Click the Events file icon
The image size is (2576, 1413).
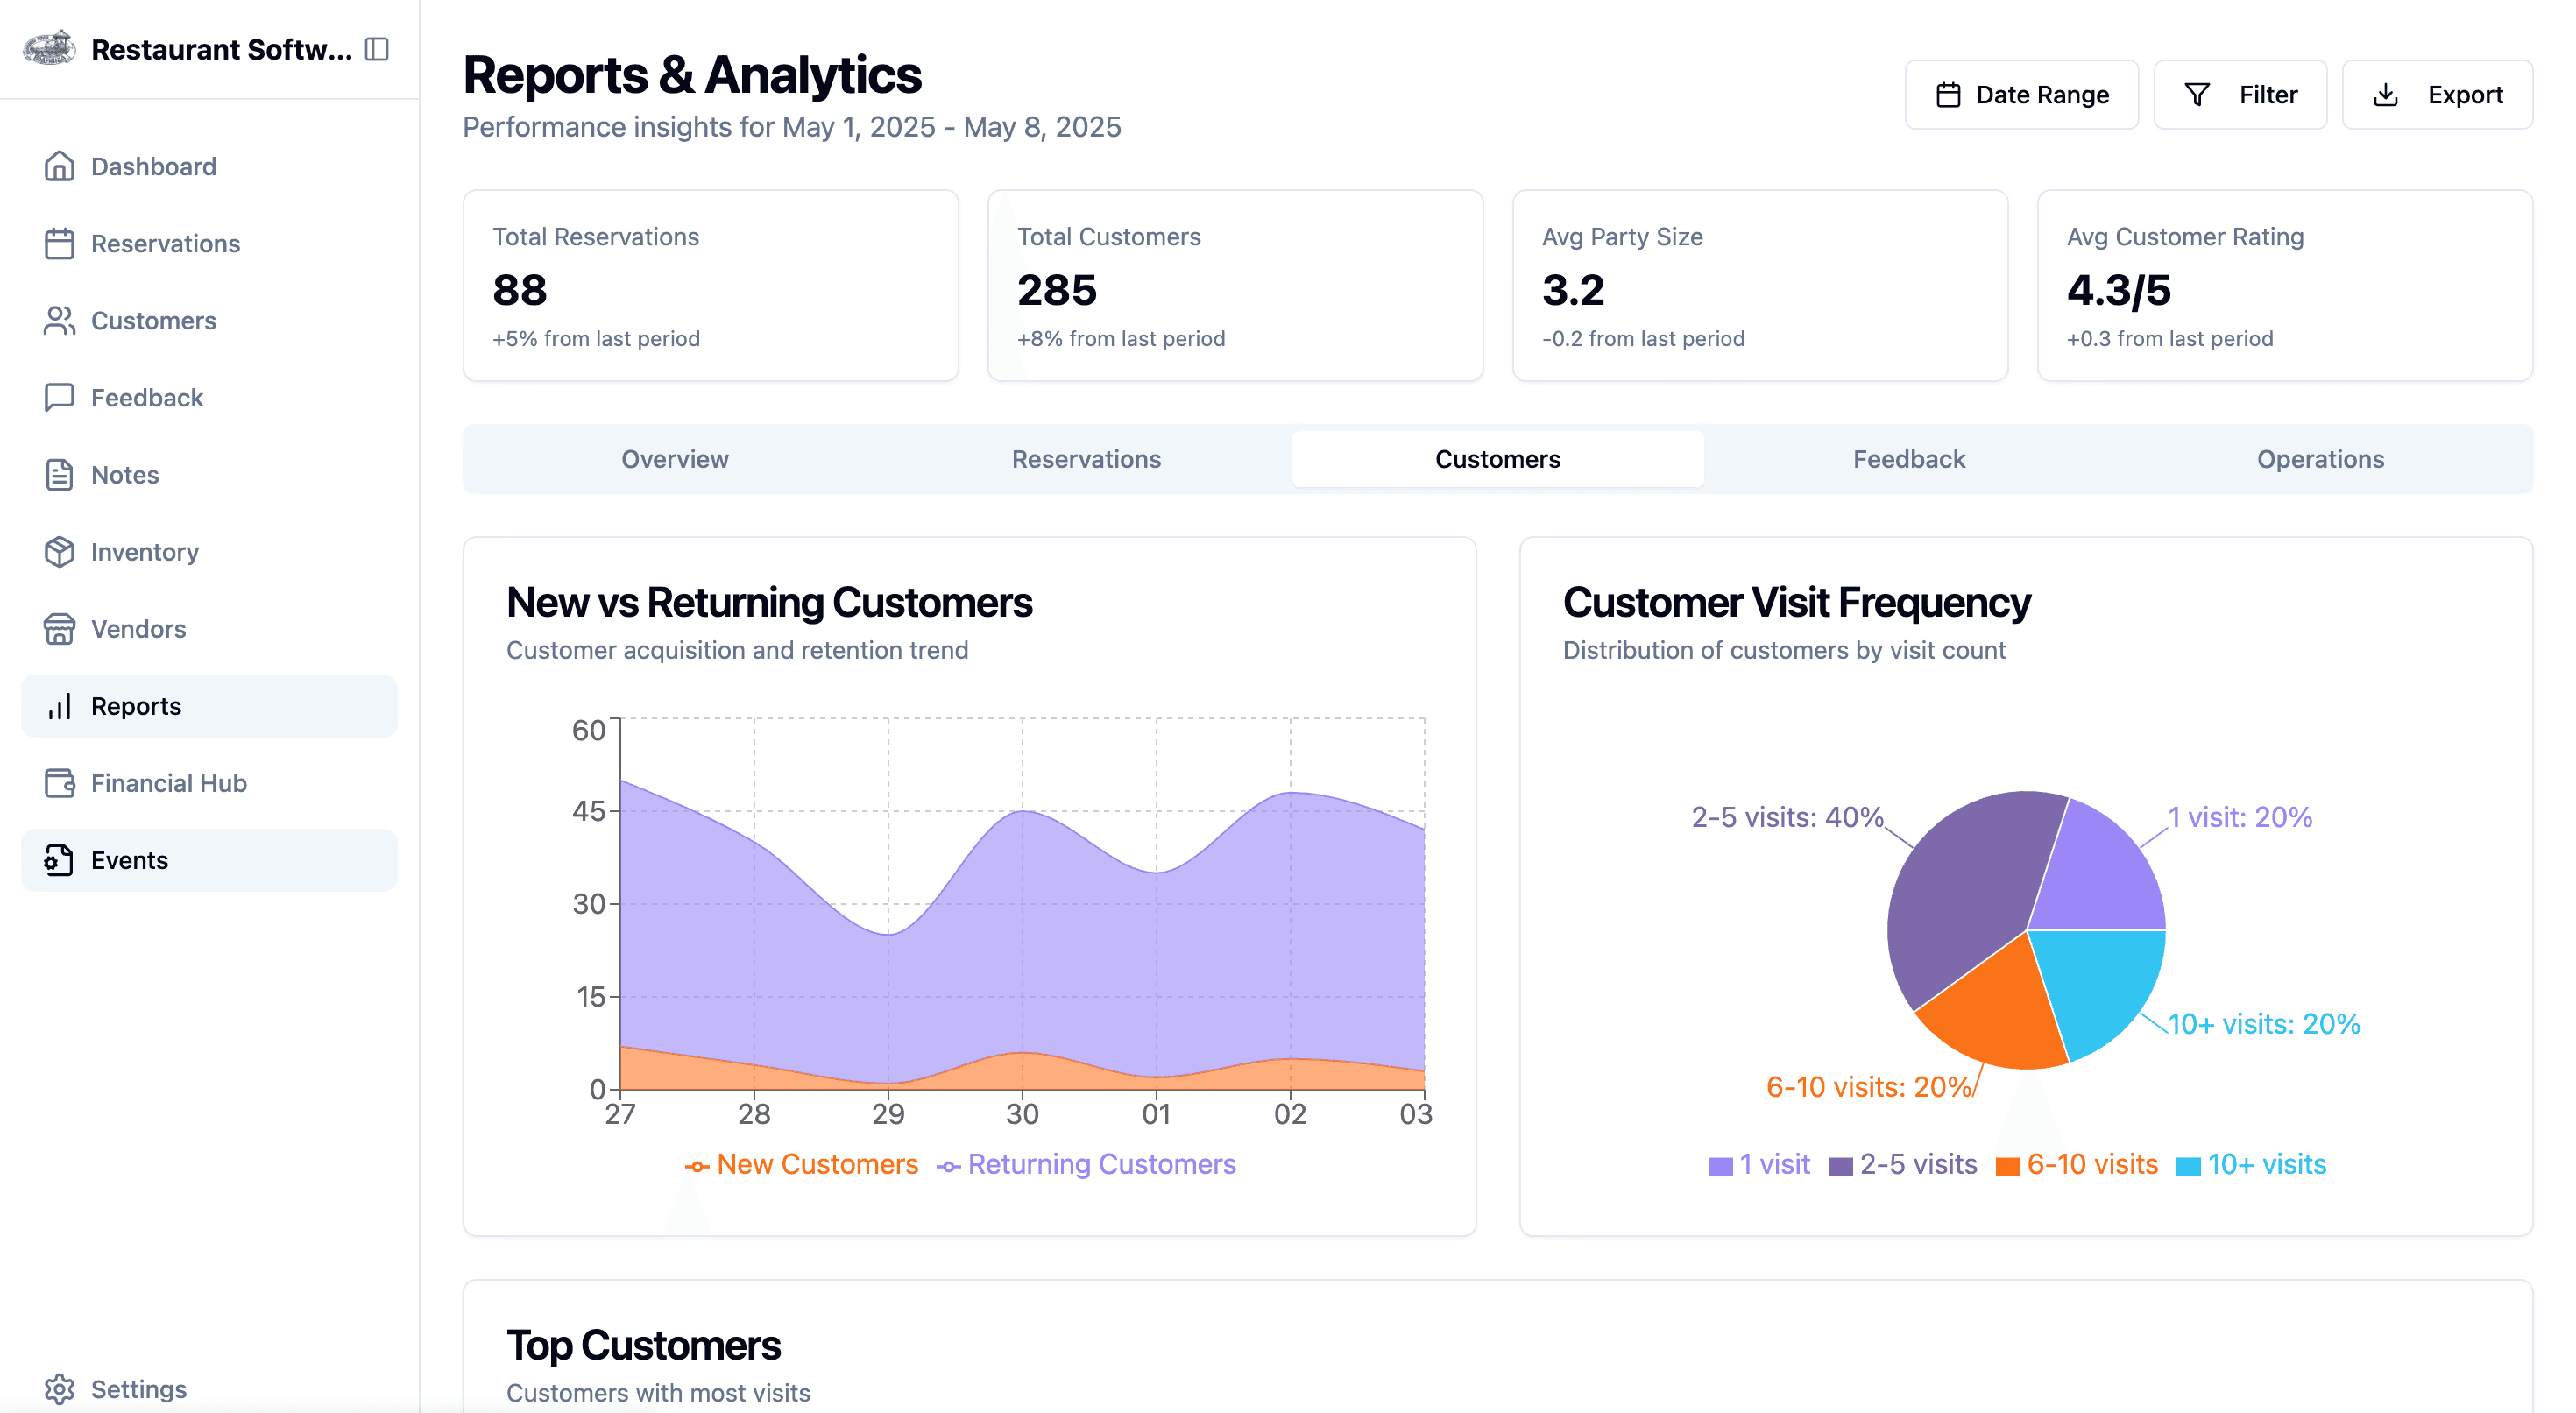(59, 860)
